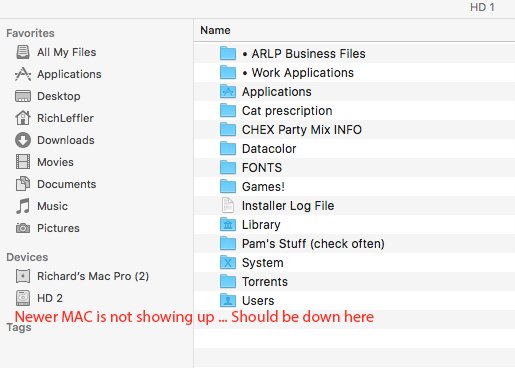Click the System folder icon
Screen dimensions: 515x368
click(228, 262)
